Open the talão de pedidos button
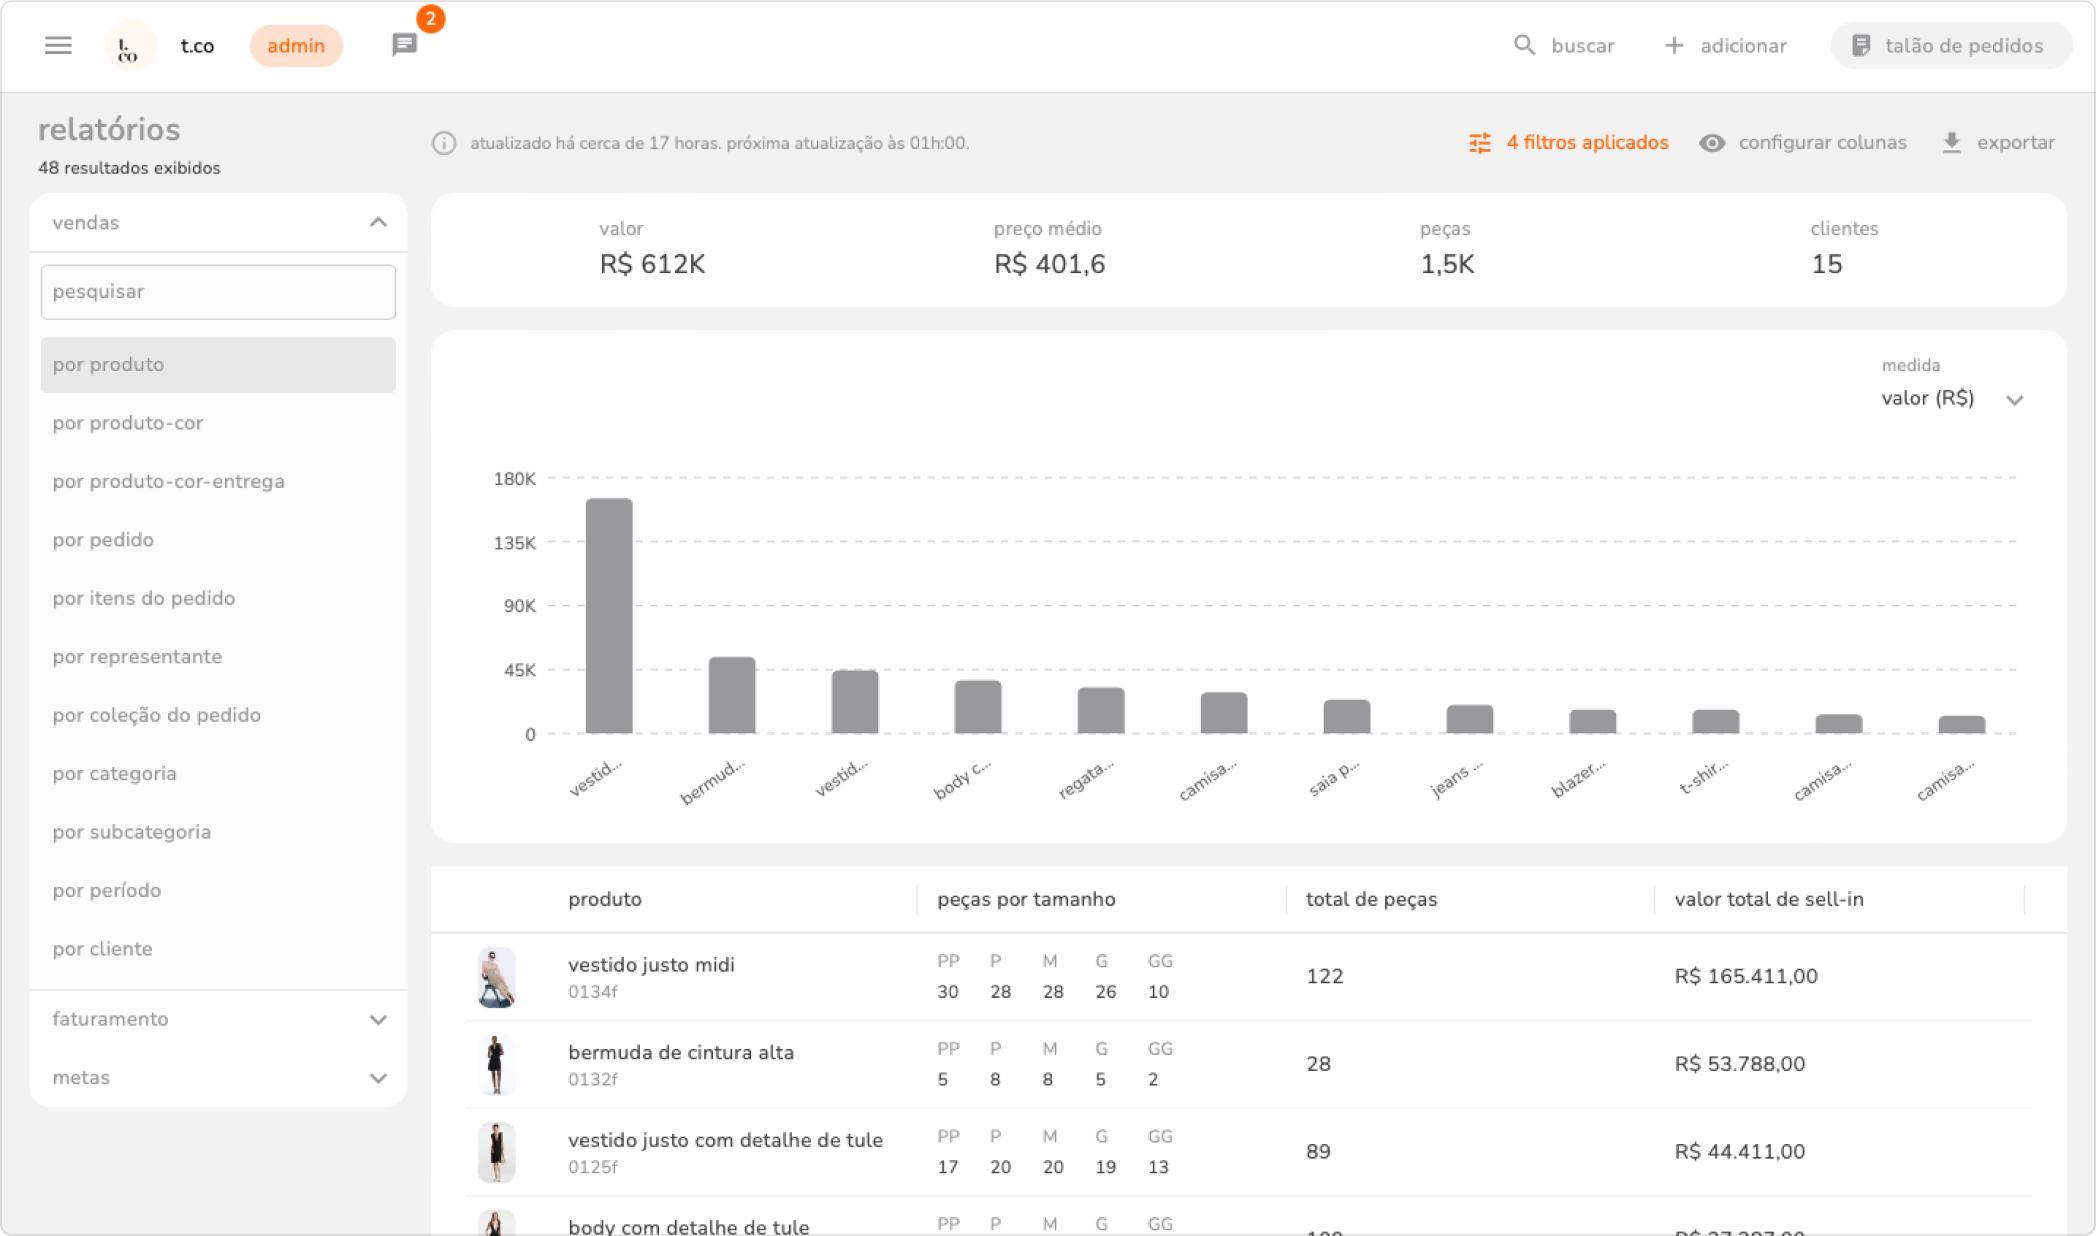The image size is (2096, 1236). tap(1950, 45)
